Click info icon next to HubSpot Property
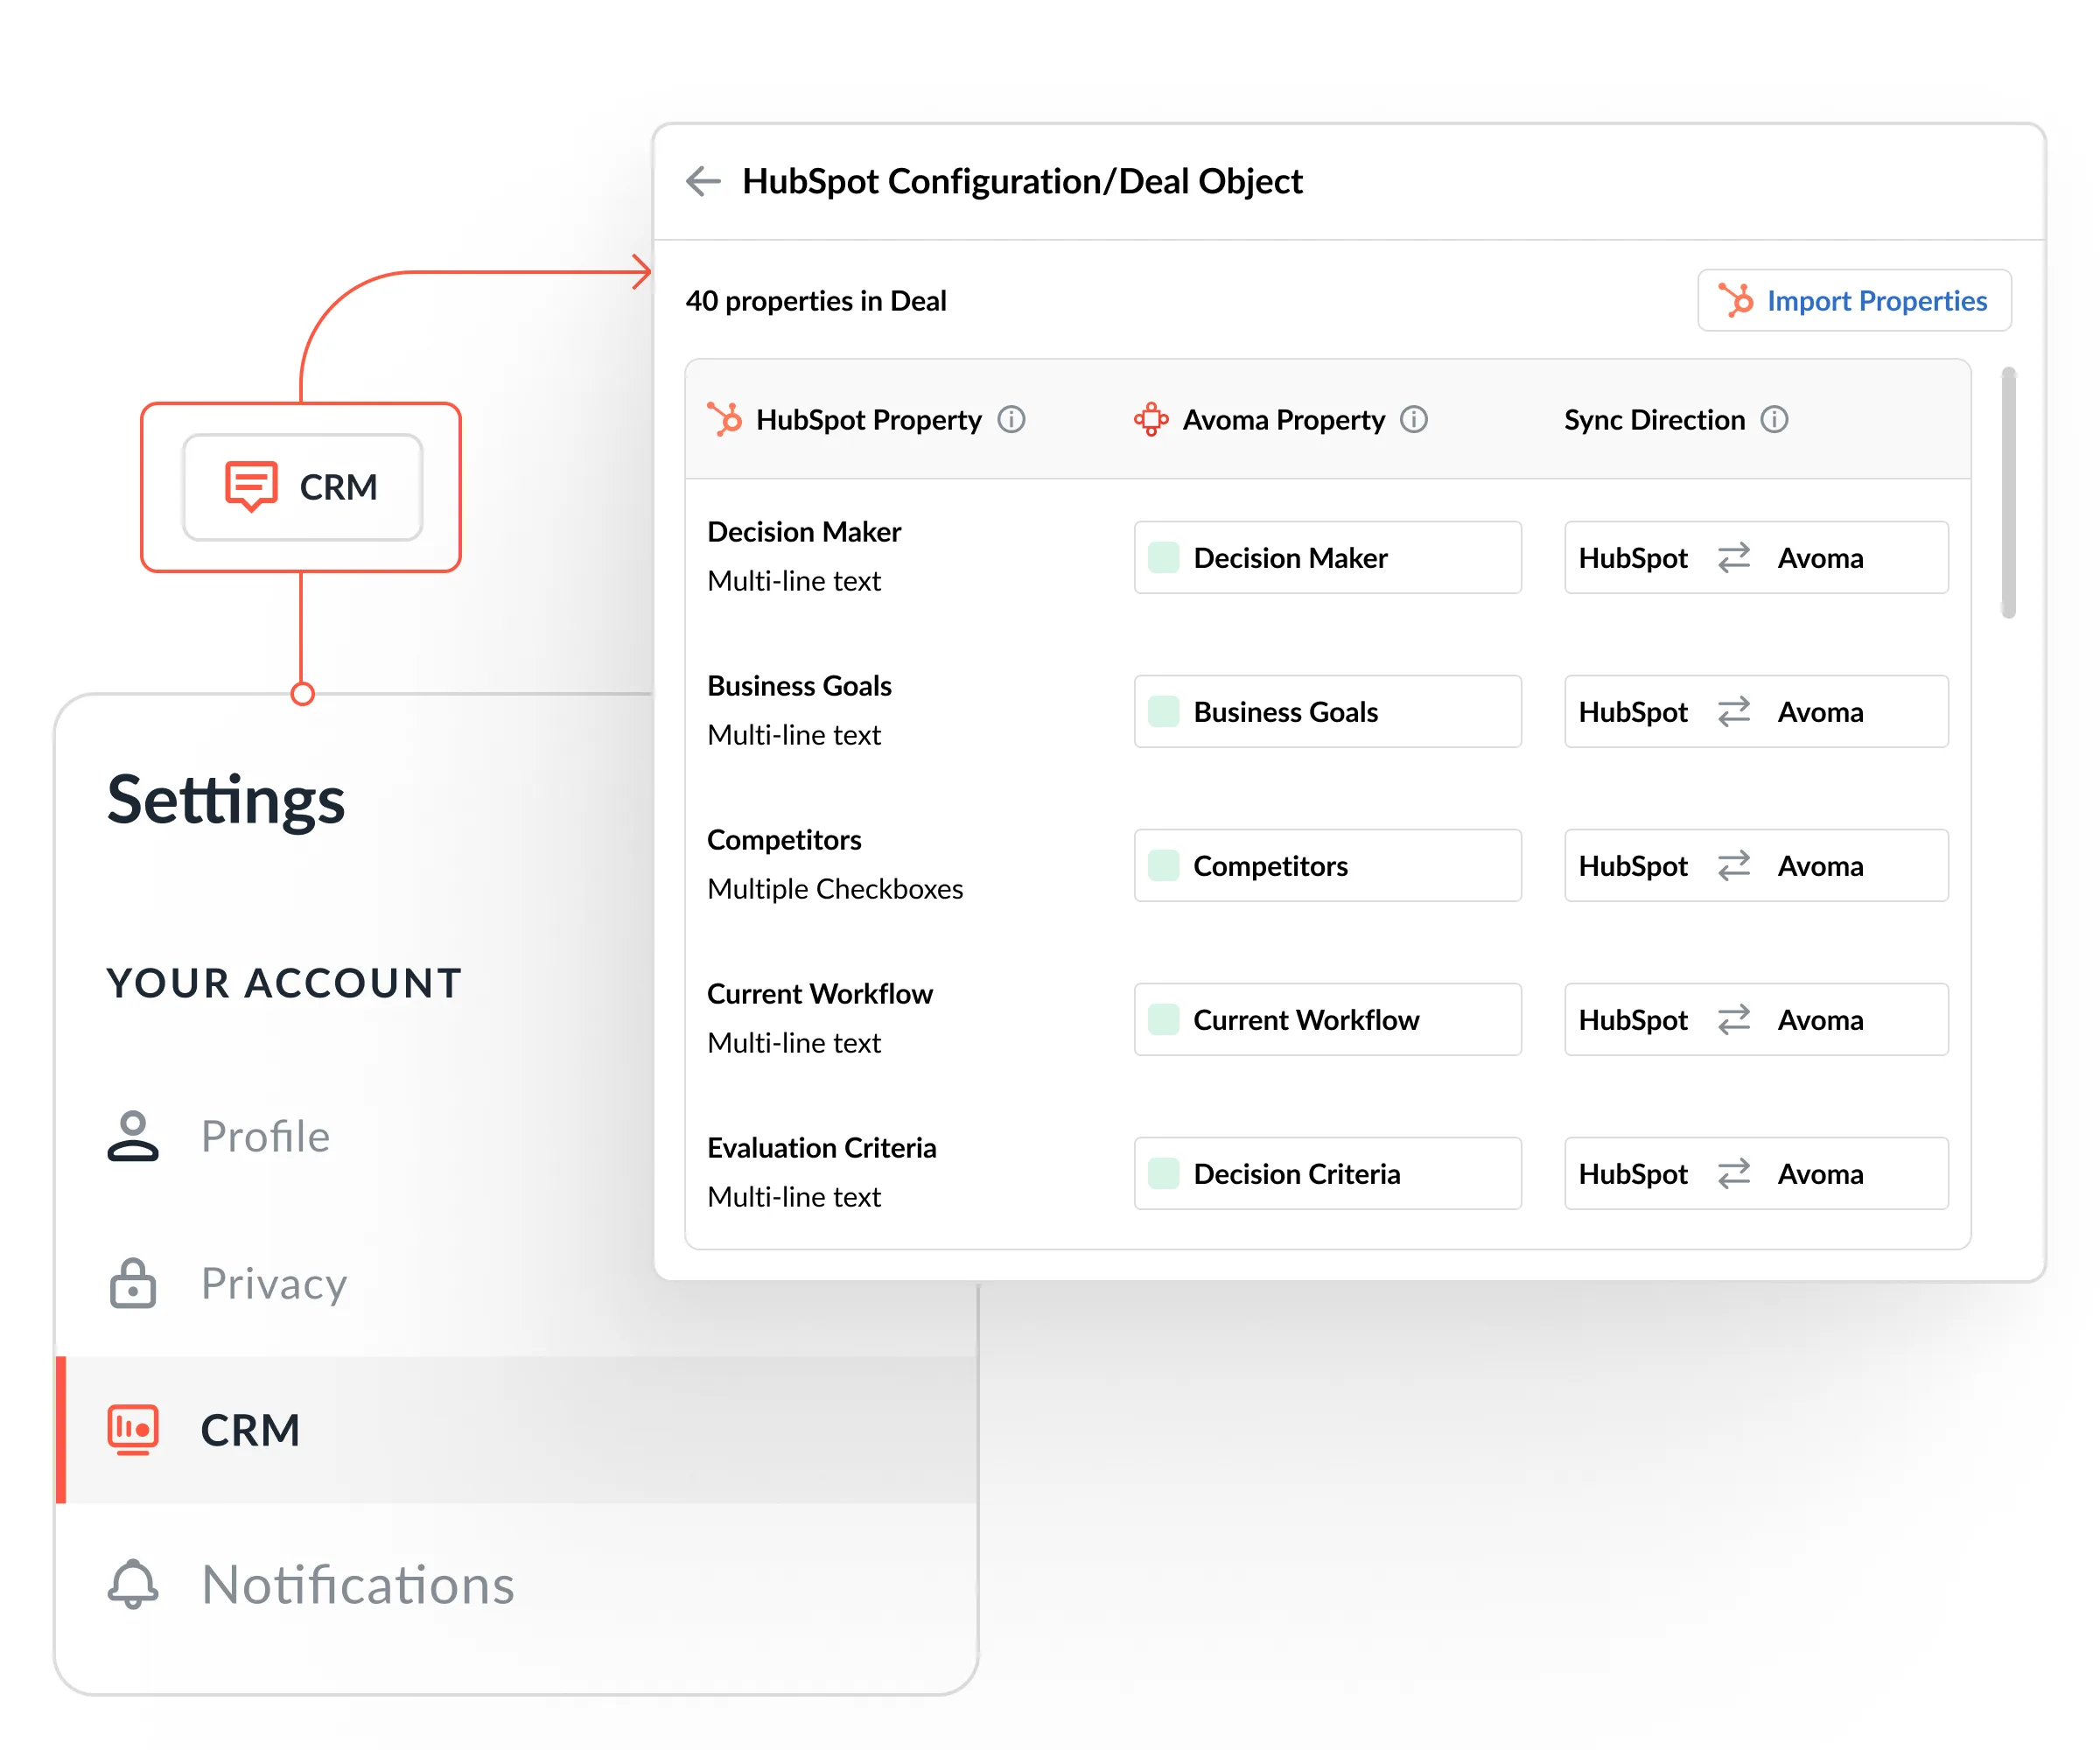2100x1750 pixels. pos(1011,419)
